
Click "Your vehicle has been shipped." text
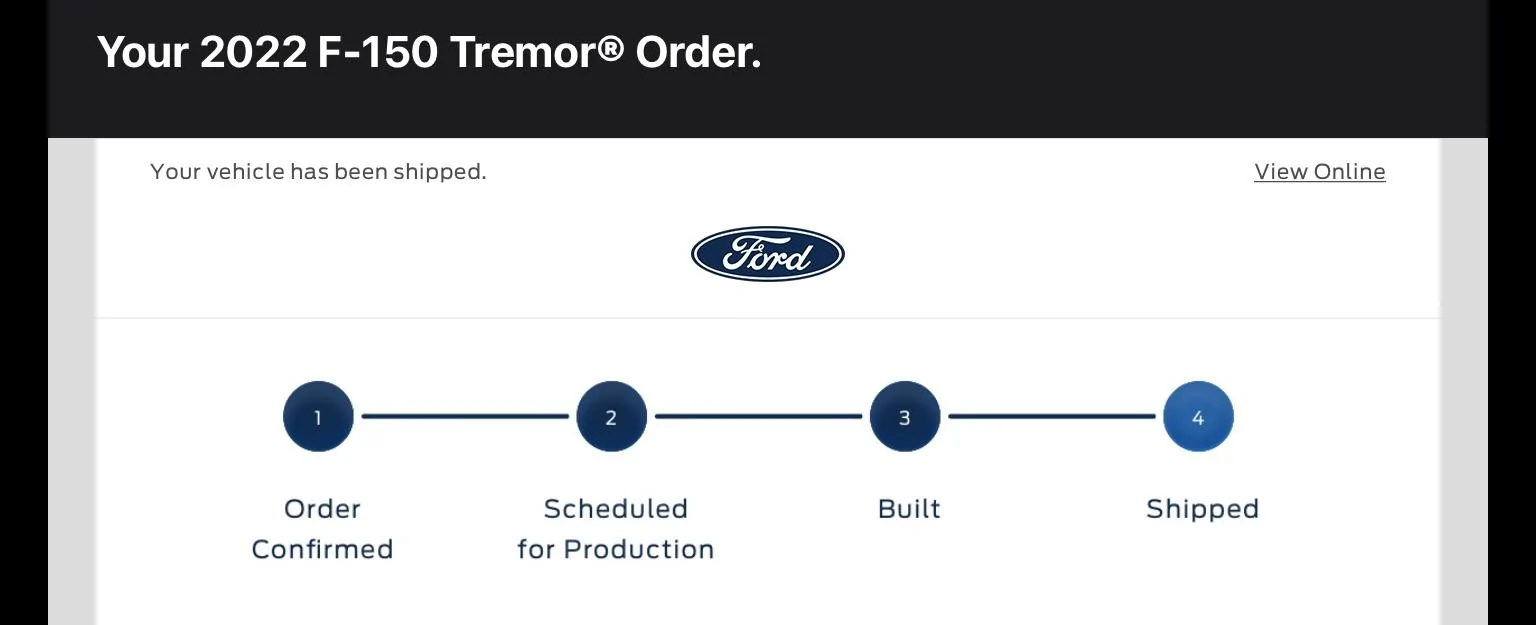318,172
